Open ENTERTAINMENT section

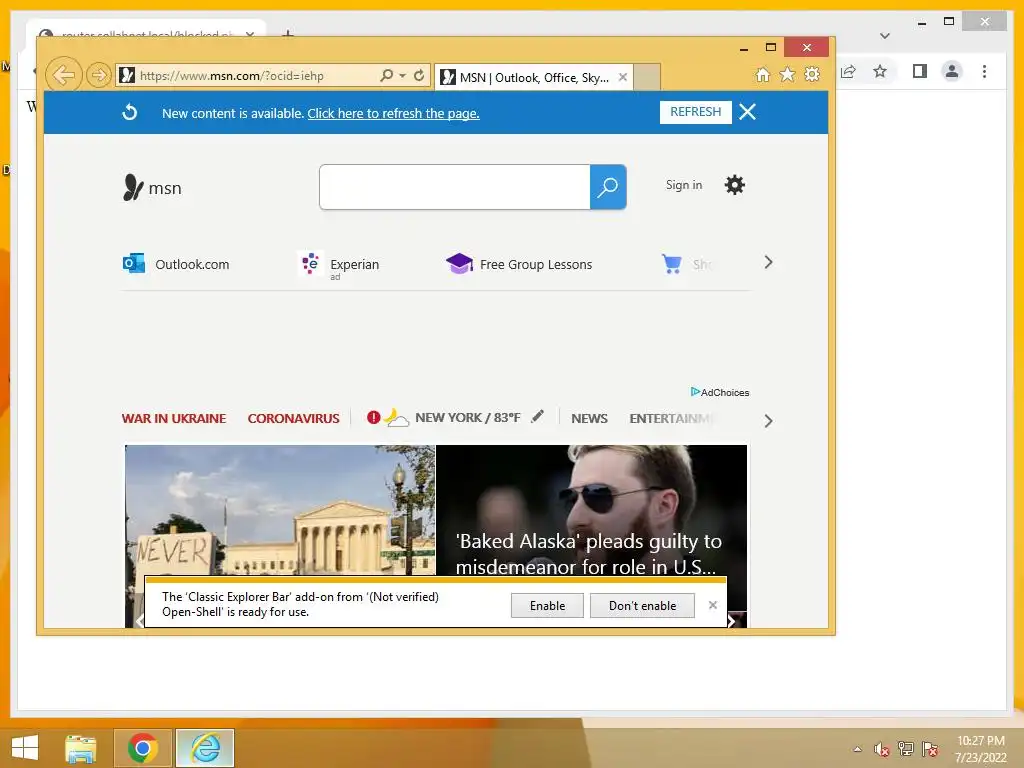(x=671, y=419)
